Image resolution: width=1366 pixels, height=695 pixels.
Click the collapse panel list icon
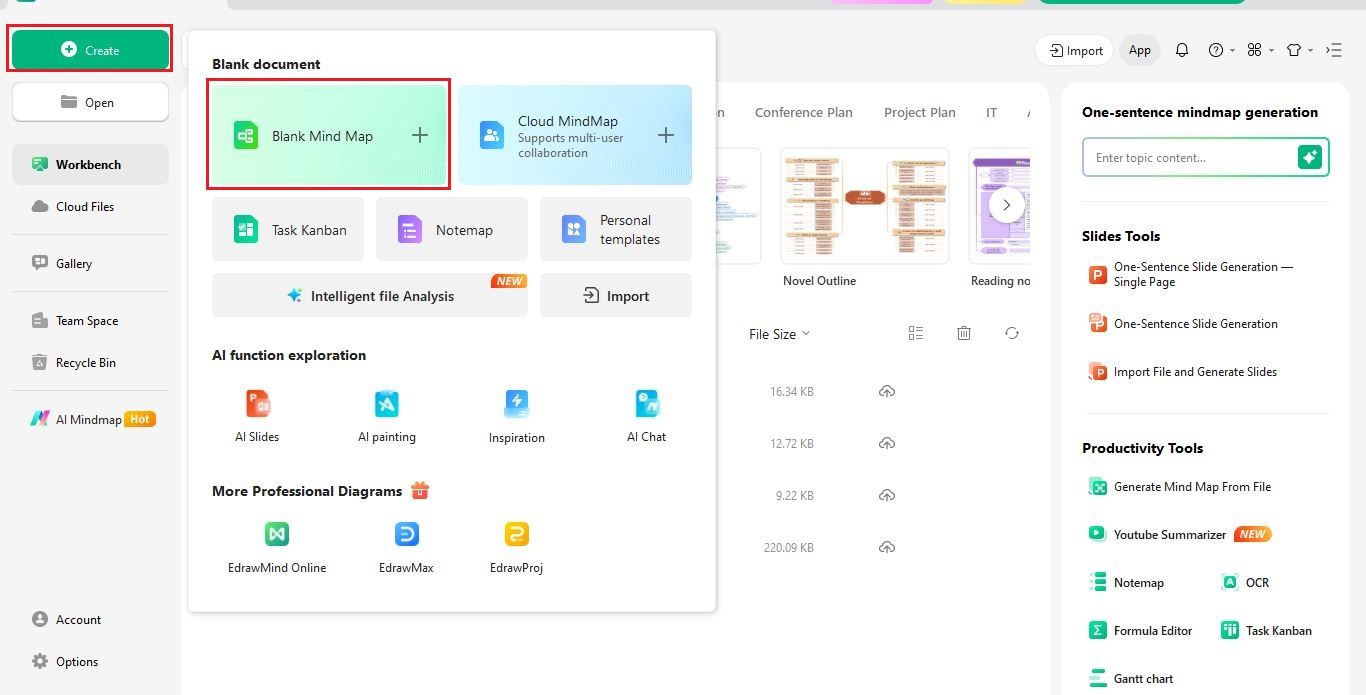[1334, 50]
